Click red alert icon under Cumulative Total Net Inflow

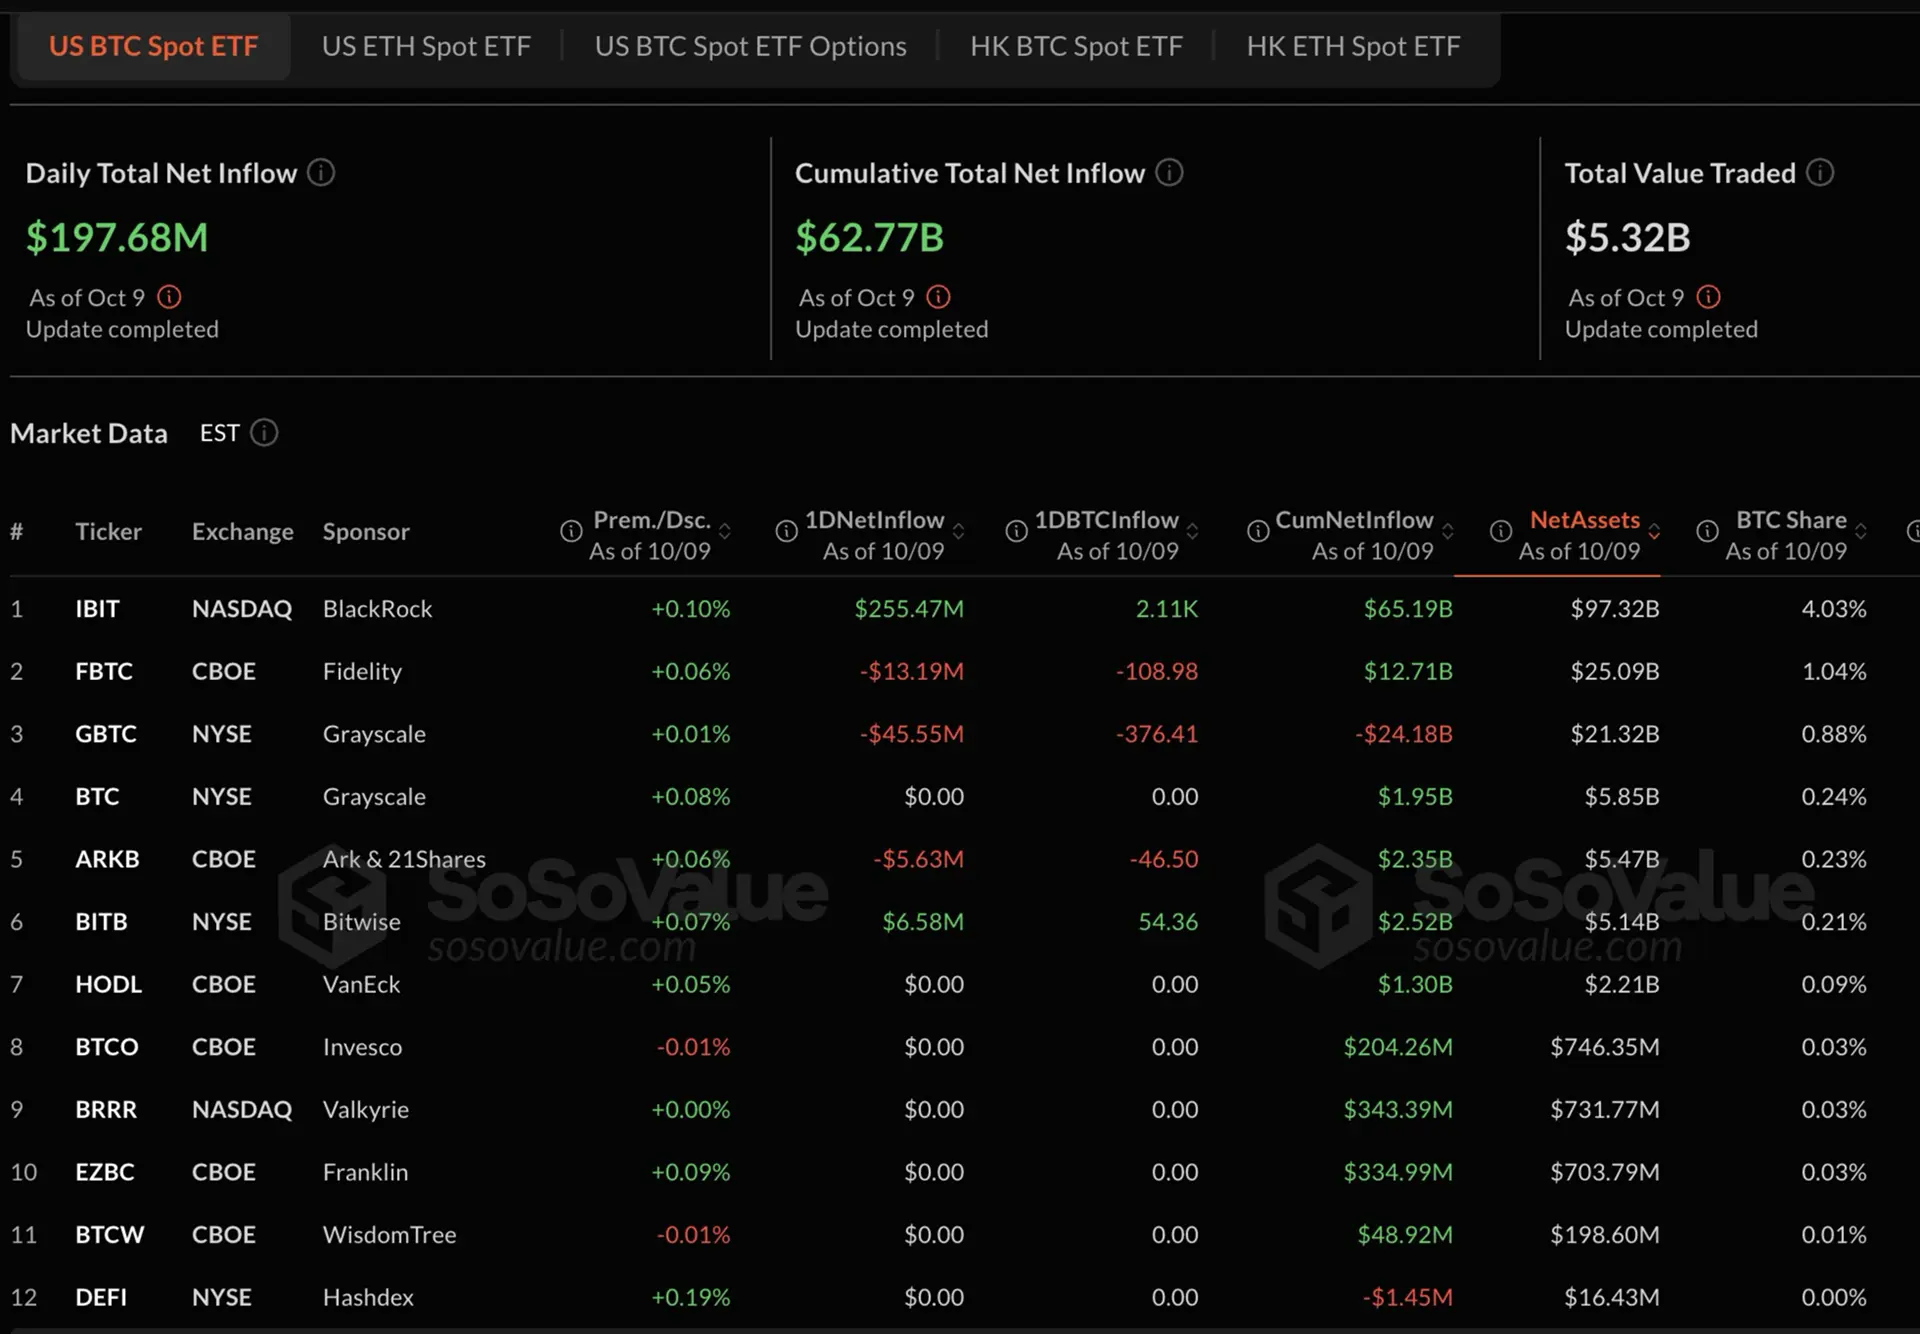pyautogui.click(x=938, y=297)
